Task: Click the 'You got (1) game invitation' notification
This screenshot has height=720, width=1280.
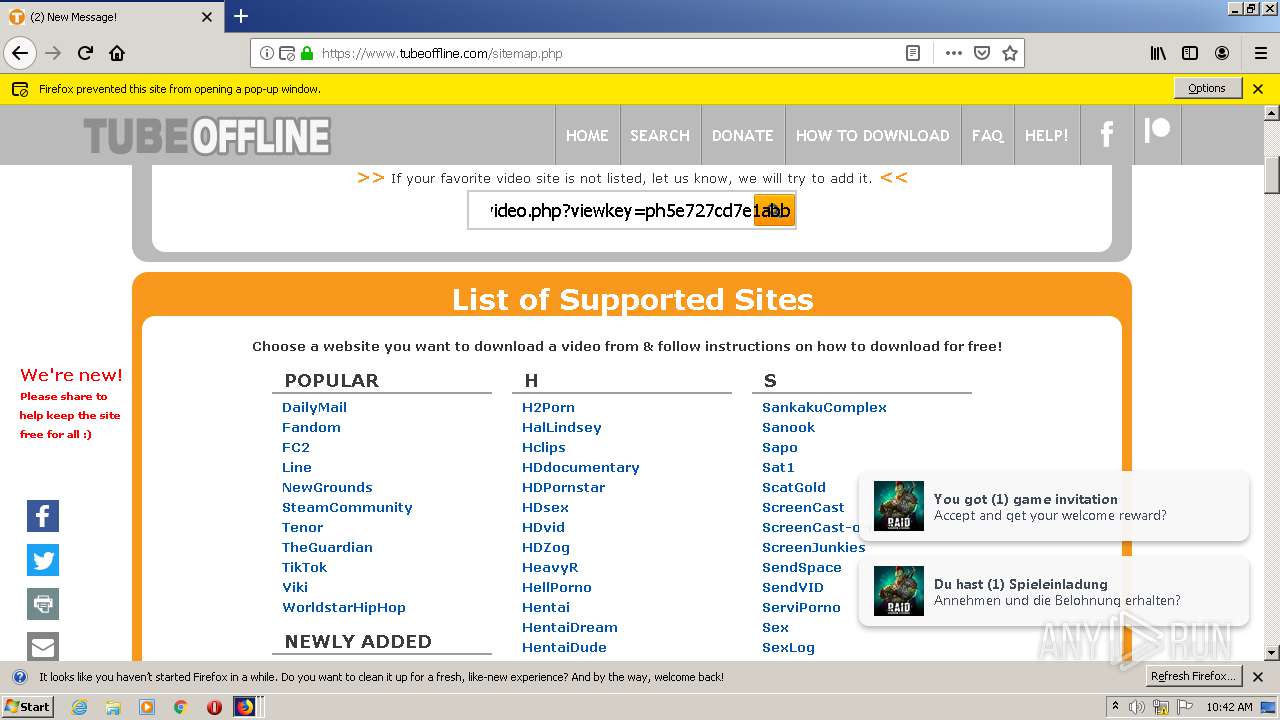Action: coord(1054,506)
